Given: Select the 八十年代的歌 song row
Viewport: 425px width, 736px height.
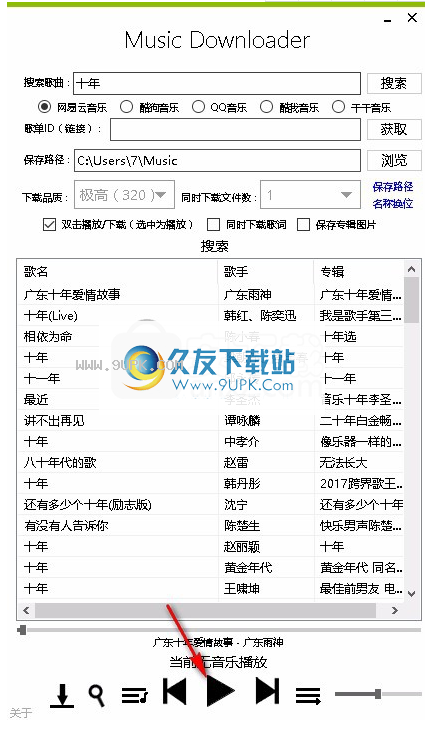Looking at the screenshot, I should pyautogui.click(x=211, y=463).
